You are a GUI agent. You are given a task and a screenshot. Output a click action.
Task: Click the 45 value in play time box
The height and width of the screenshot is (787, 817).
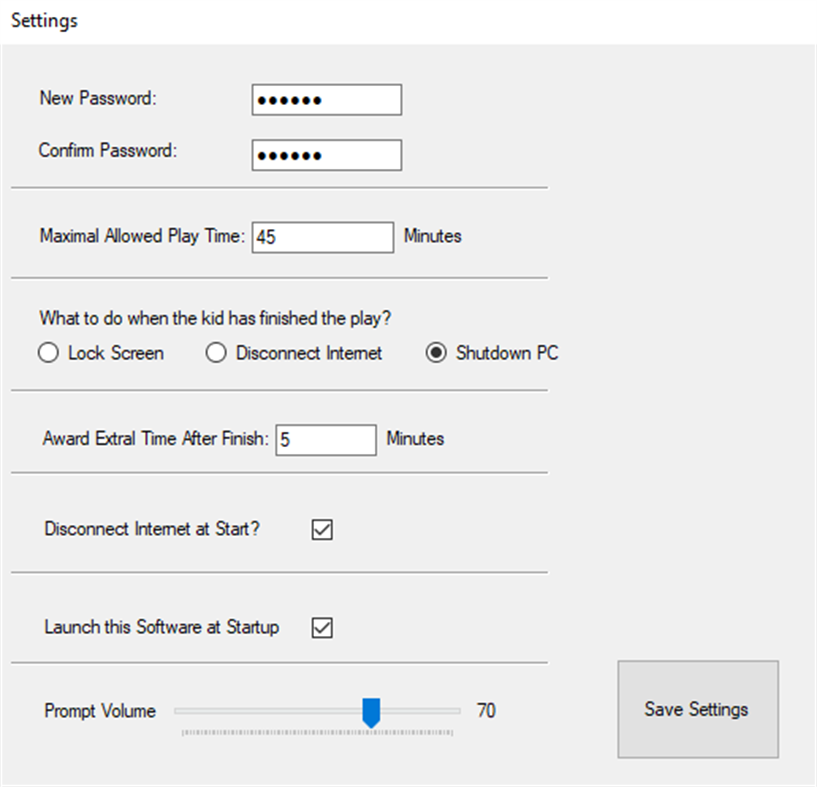pos(268,237)
